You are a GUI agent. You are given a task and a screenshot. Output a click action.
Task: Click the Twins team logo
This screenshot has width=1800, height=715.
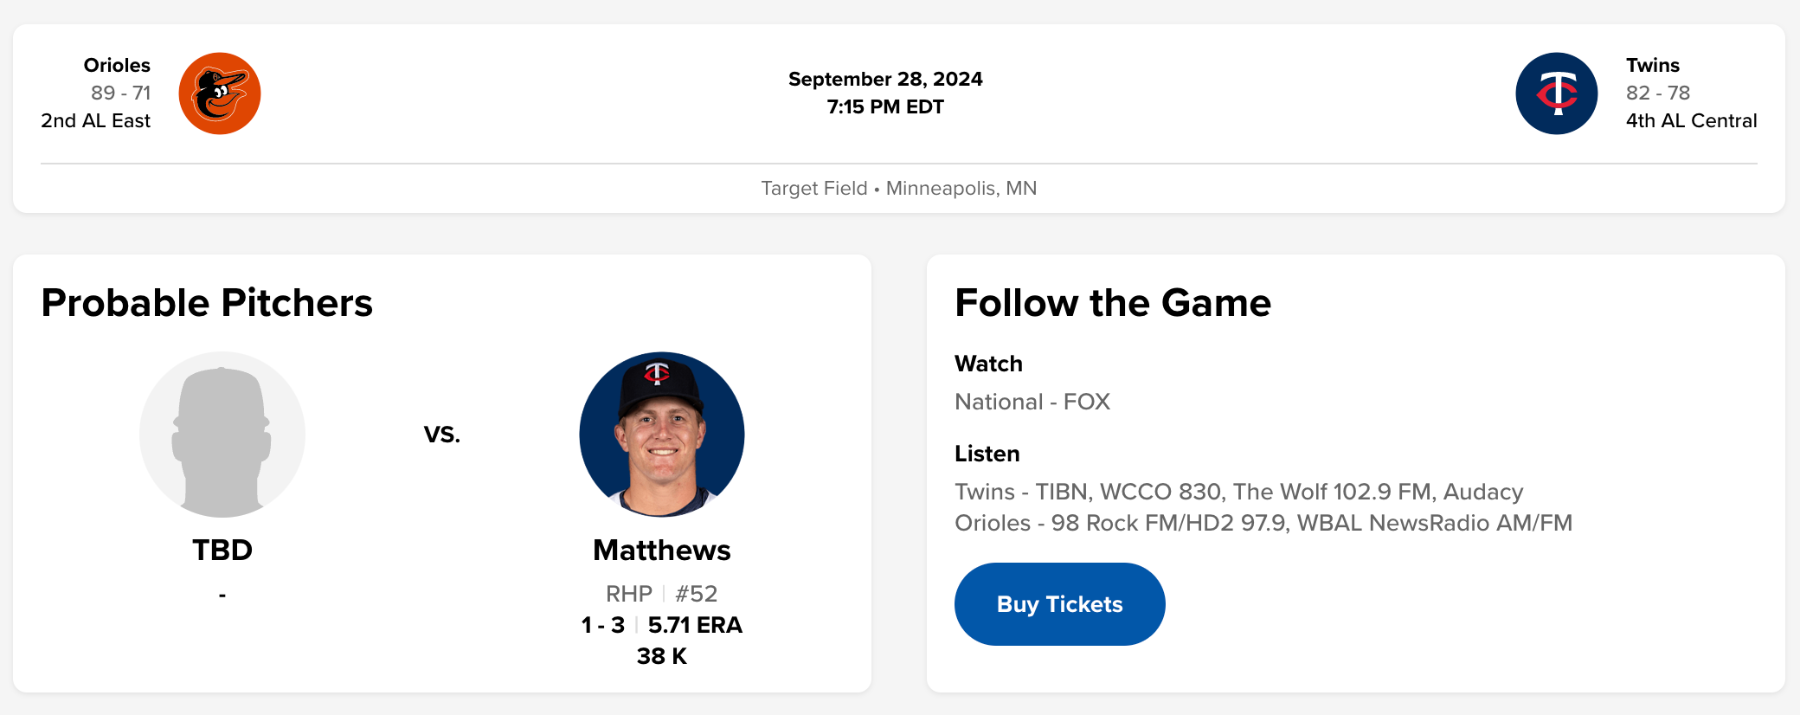(x=1556, y=94)
